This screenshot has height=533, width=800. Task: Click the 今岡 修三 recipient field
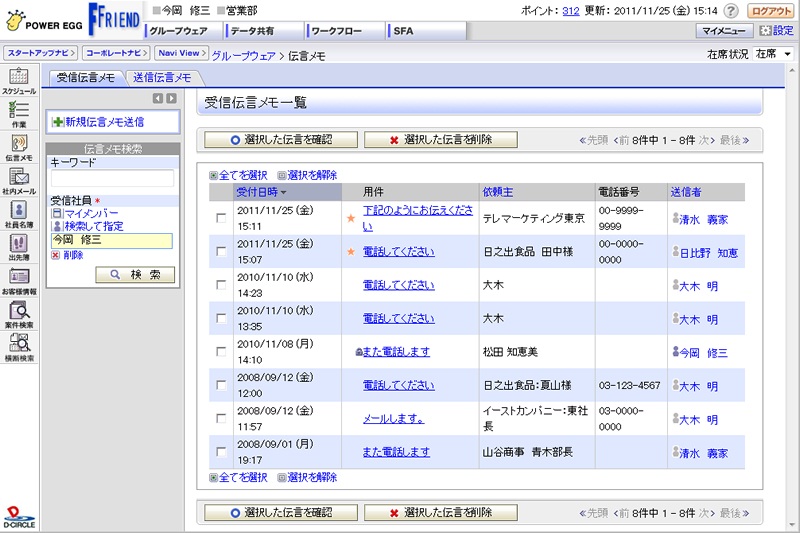112,241
